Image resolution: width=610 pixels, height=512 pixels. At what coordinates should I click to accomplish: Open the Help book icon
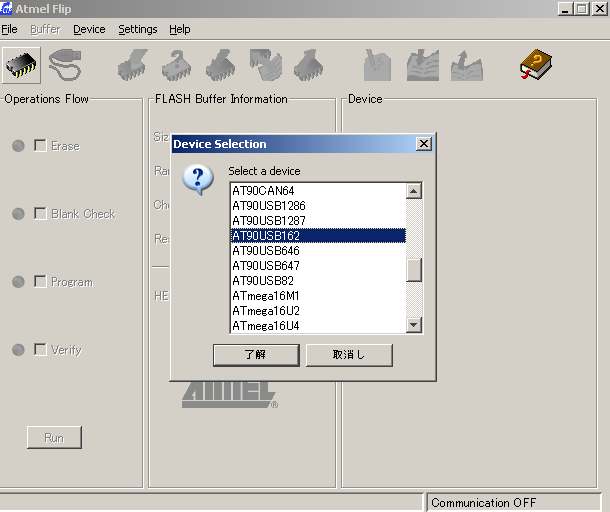536,64
